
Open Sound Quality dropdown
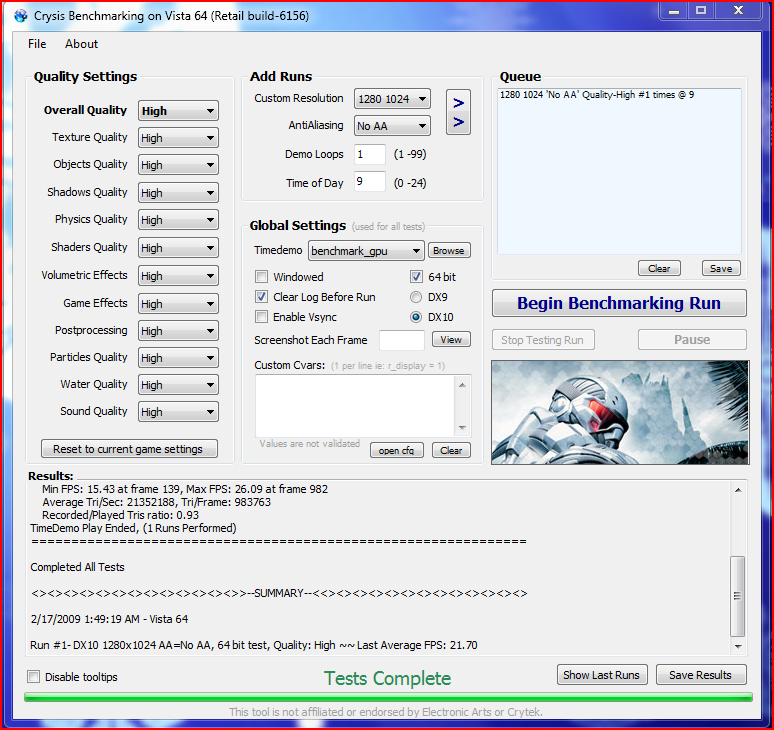point(178,412)
